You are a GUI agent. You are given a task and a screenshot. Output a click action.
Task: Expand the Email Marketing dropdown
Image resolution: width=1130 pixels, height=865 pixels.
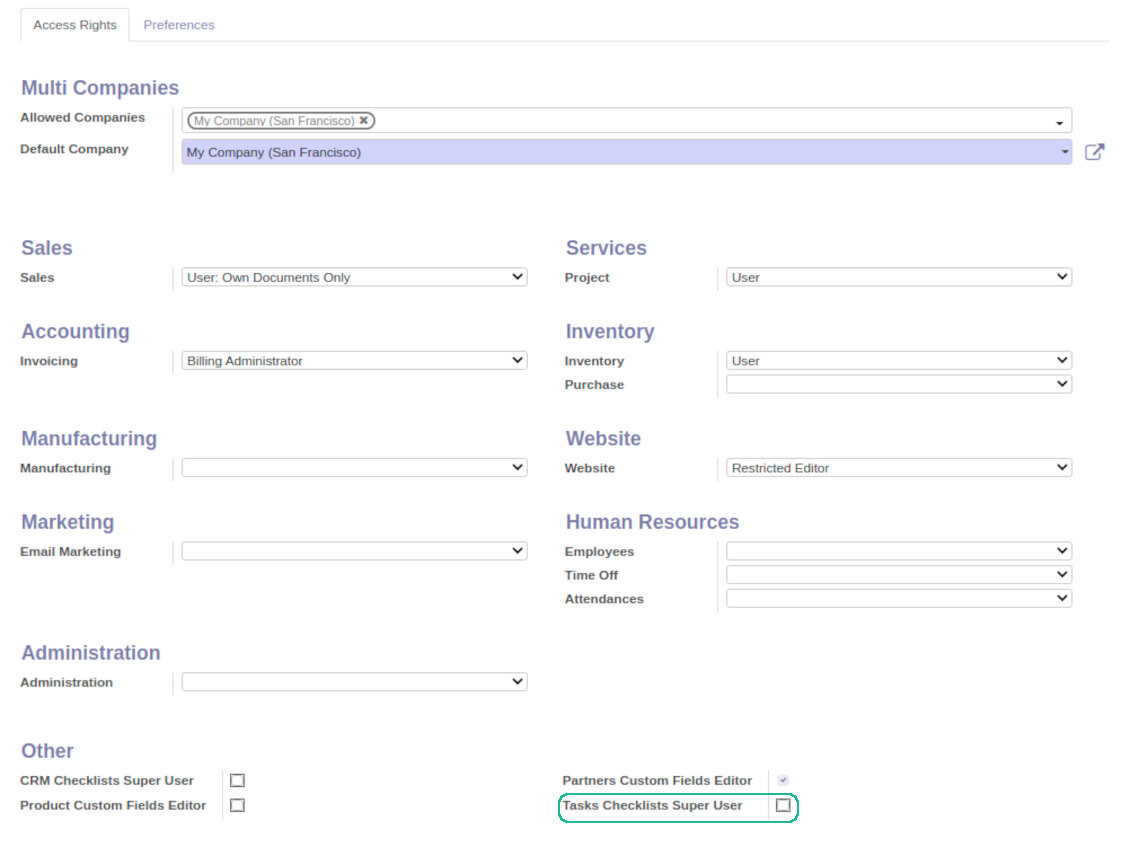pyautogui.click(x=354, y=551)
